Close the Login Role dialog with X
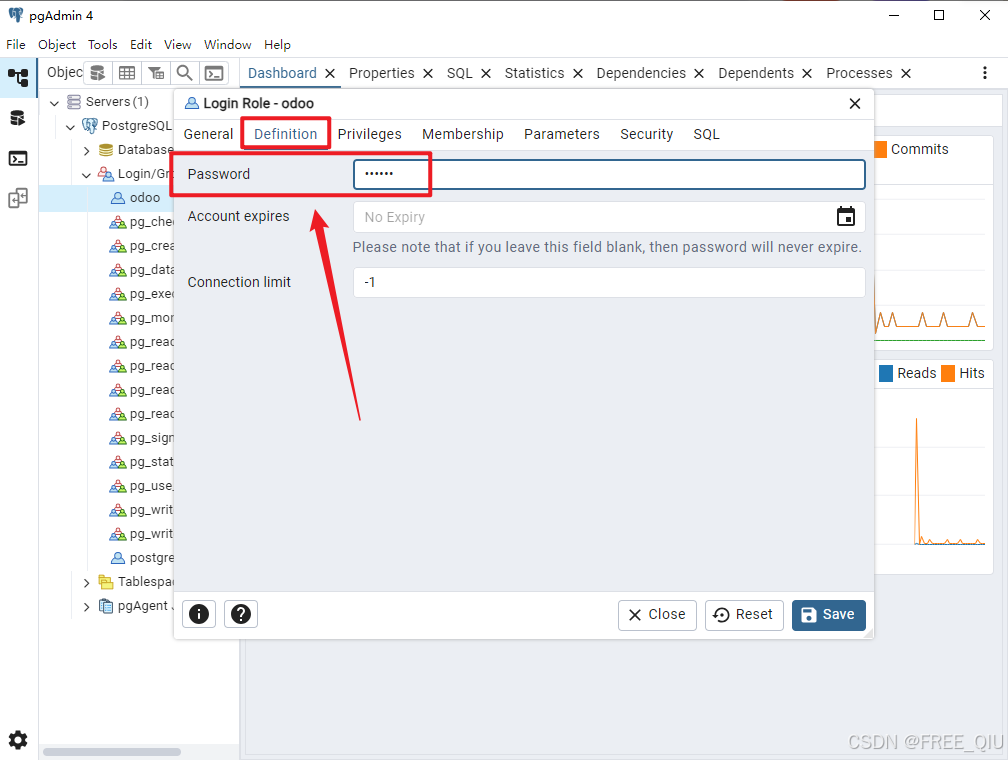The image size is (1008, 760). coord(855,104)
